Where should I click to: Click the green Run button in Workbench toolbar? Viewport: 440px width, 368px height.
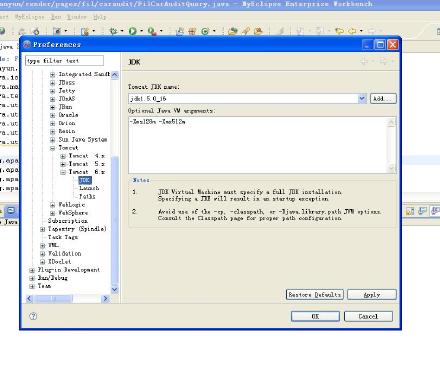pos(133,31)
